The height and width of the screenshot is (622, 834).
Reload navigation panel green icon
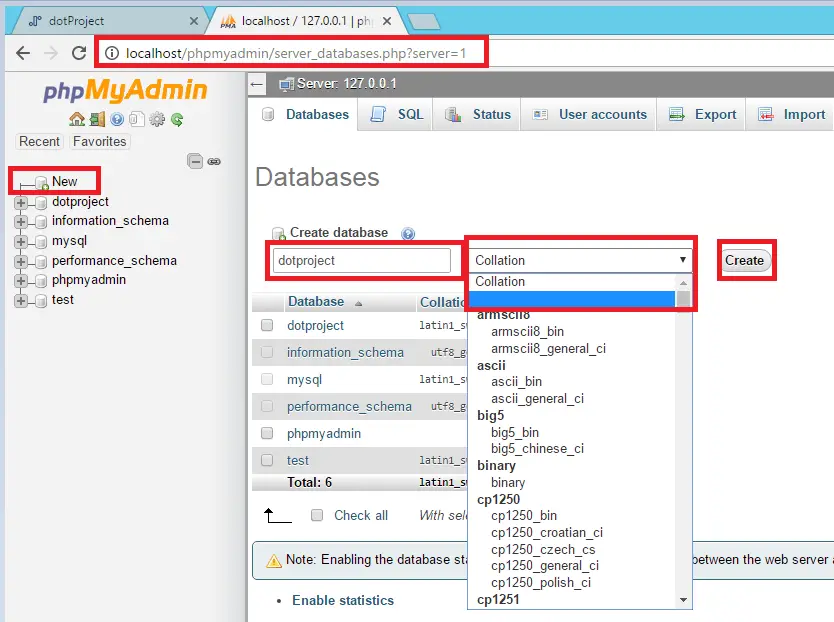click(177, 119)
